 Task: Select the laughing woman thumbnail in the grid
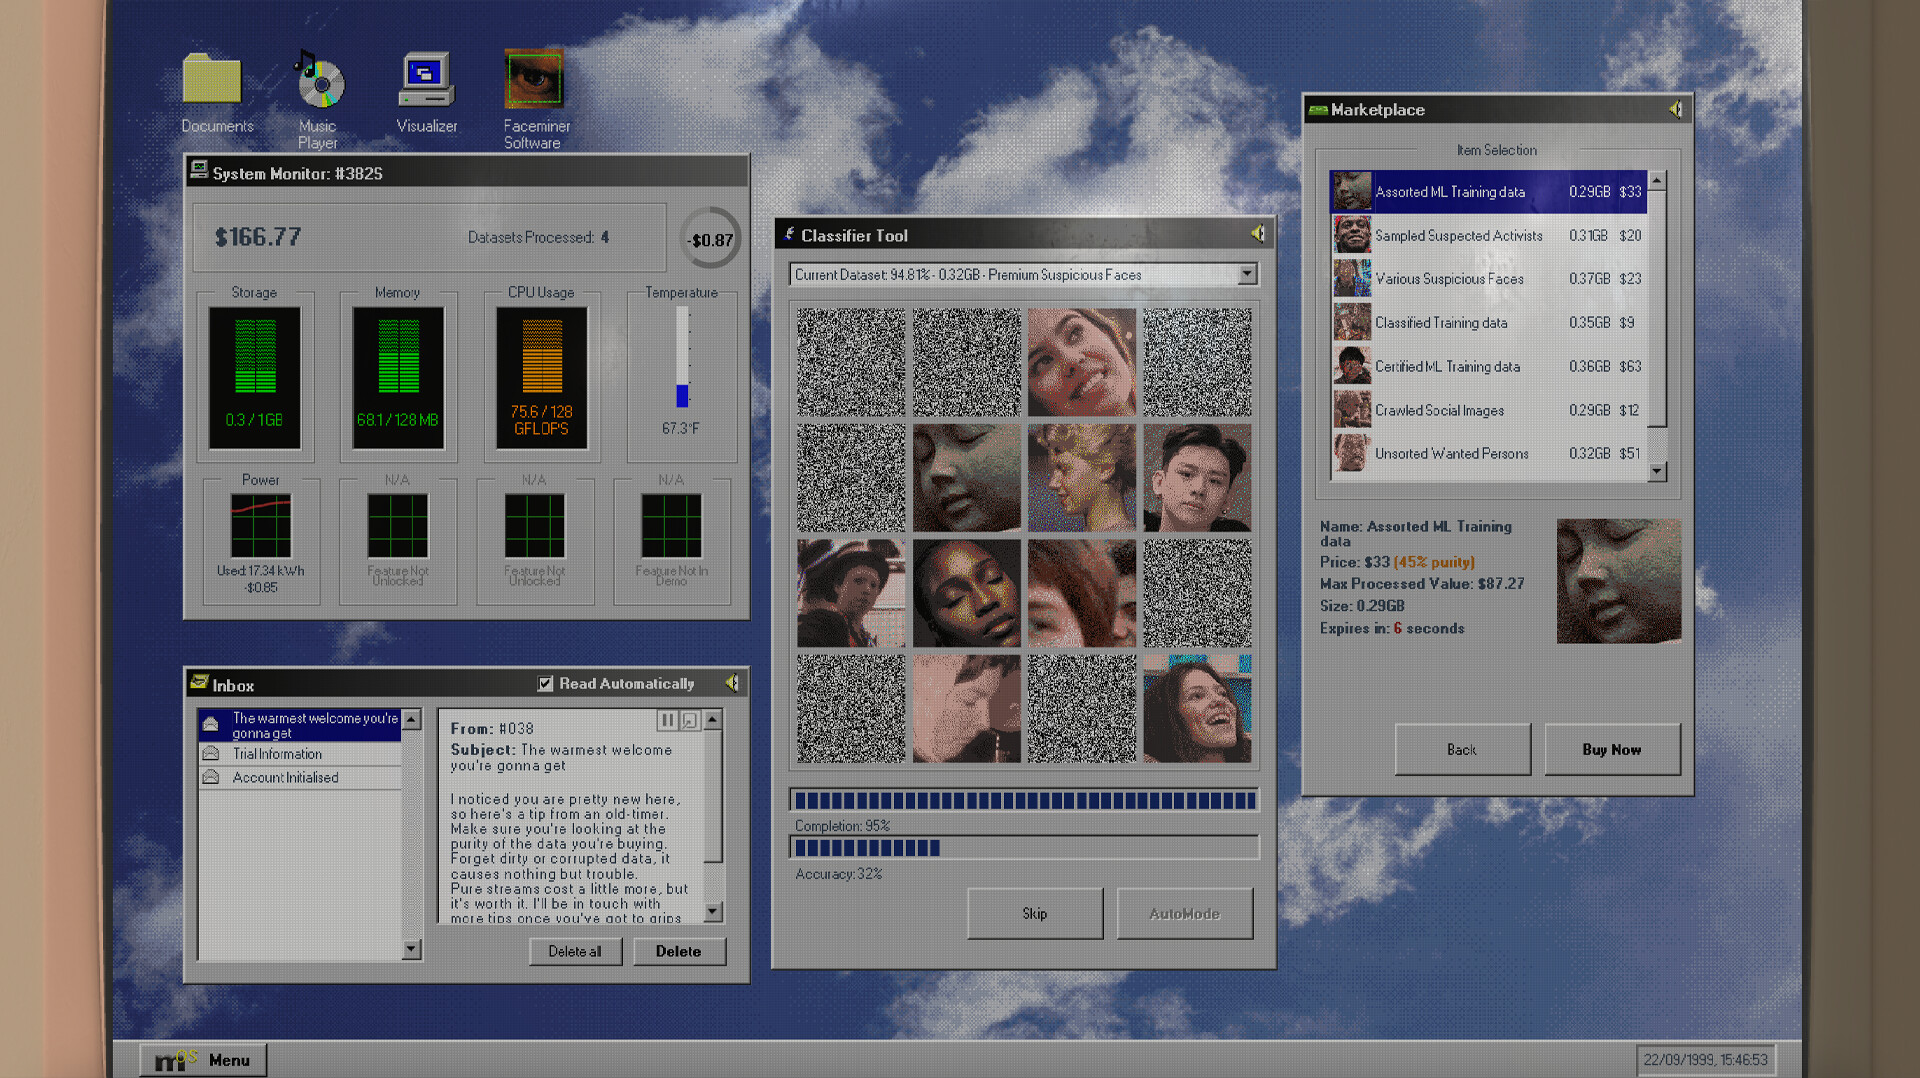click(x=1196, y=706)
